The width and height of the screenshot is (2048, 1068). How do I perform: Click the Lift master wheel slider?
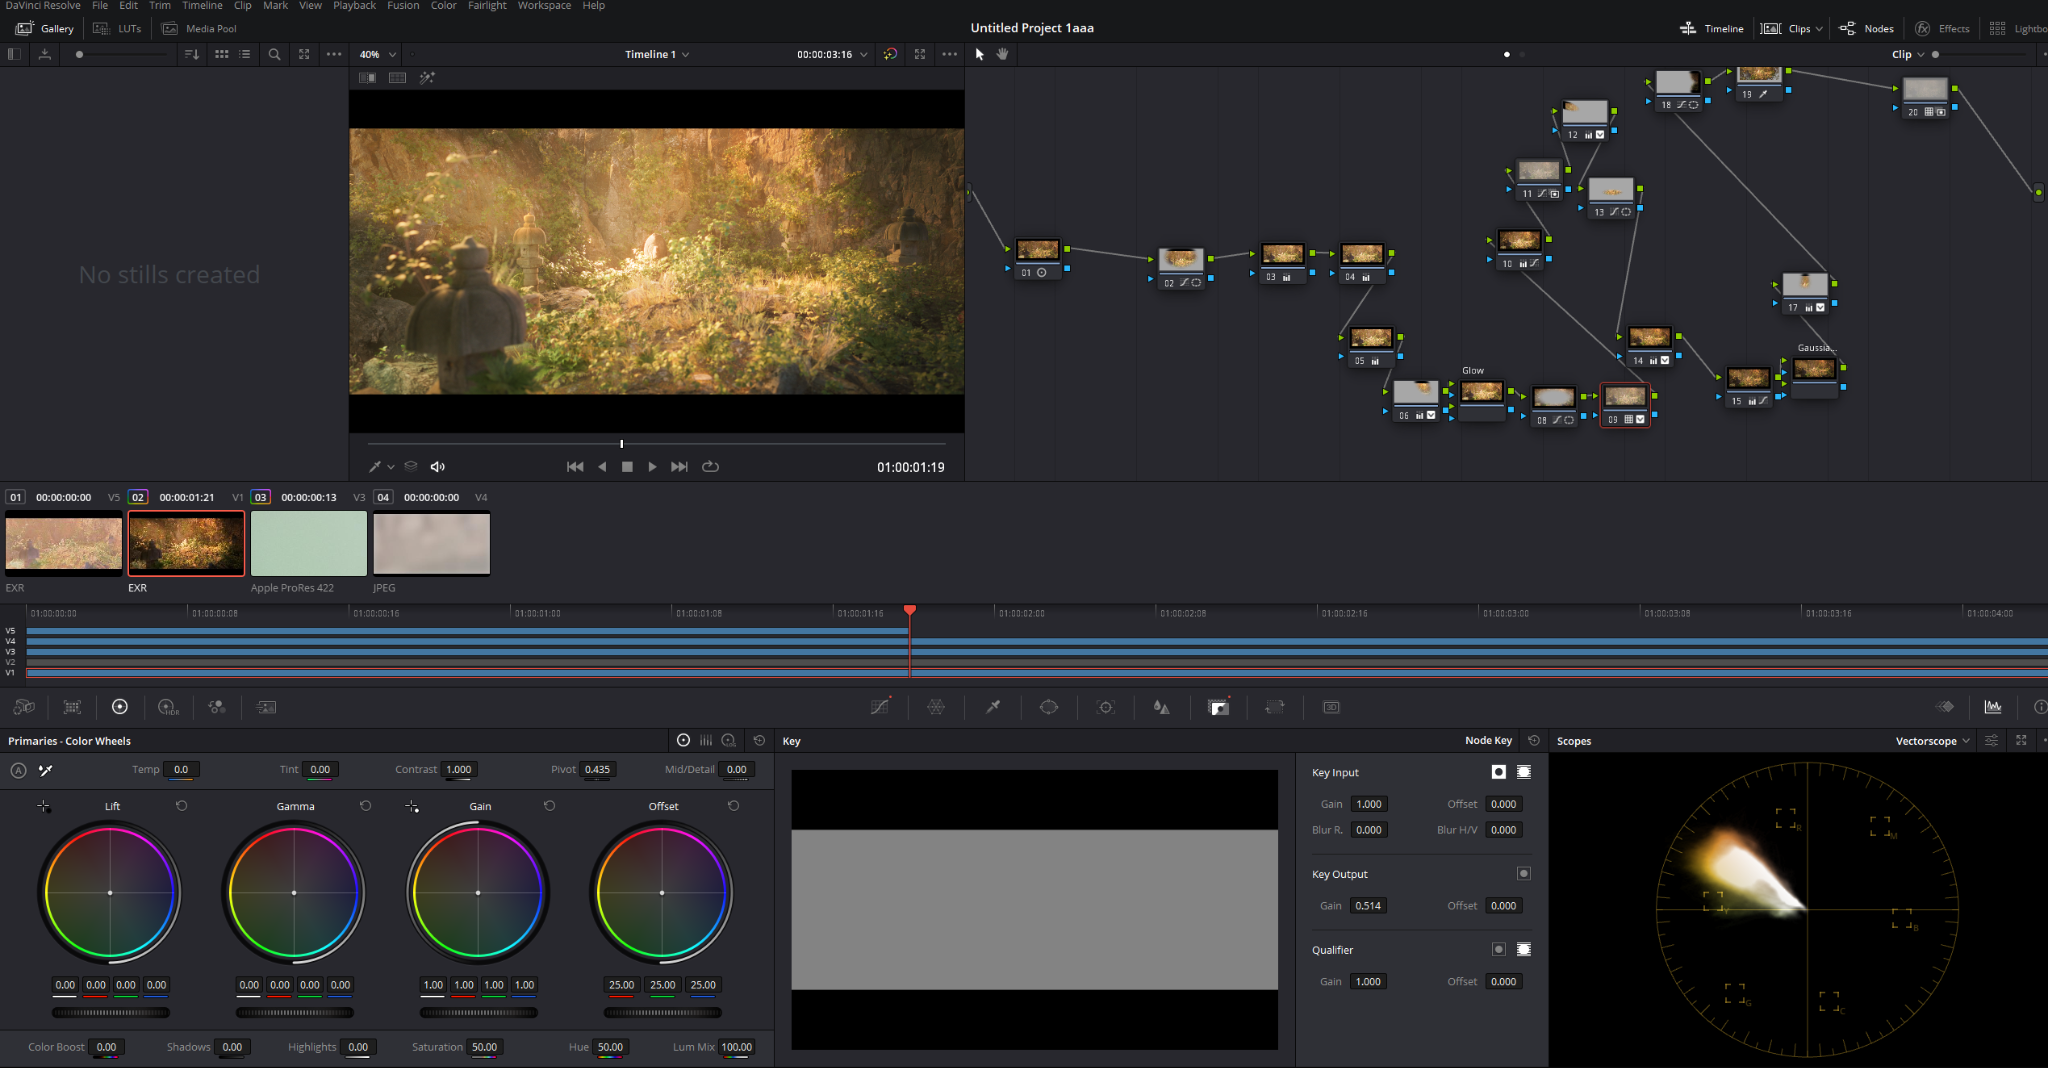tap(111, 1012)
